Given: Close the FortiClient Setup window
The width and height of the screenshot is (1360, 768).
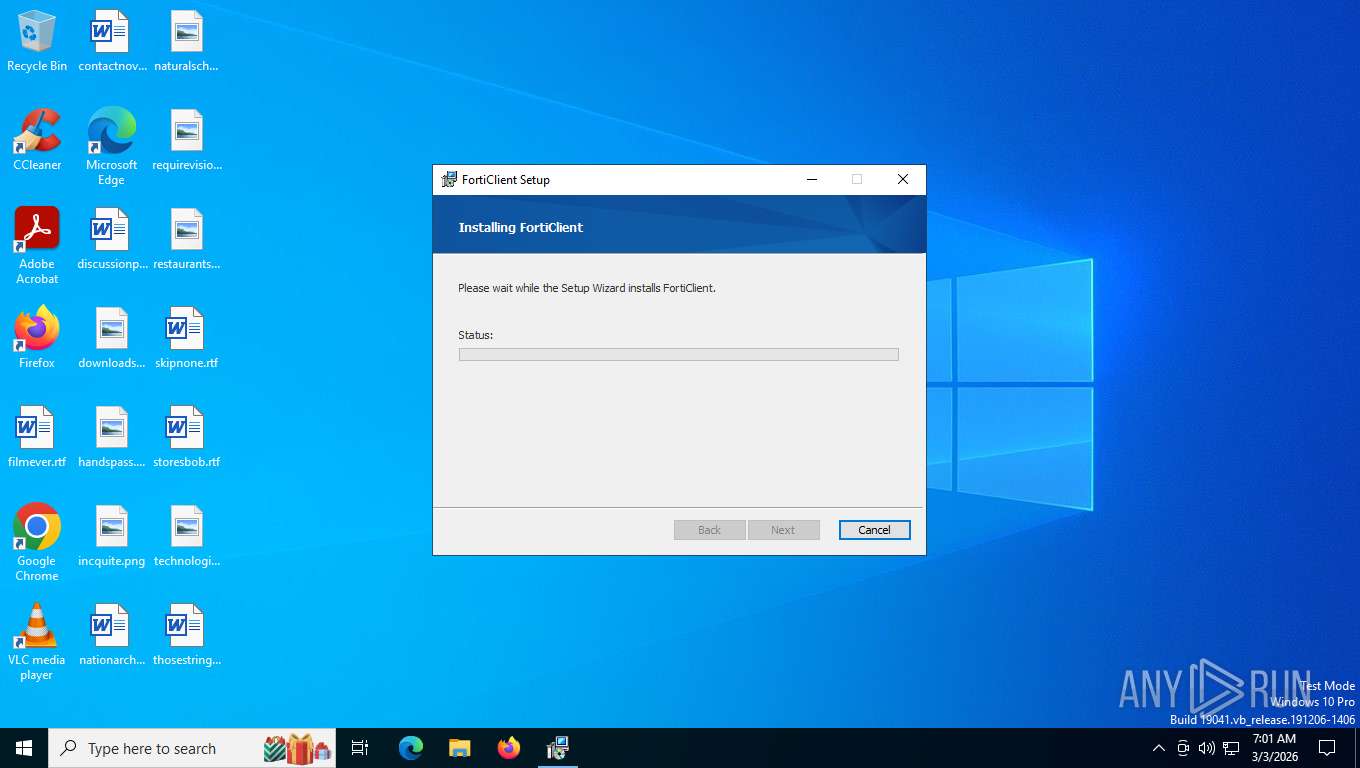Looking at the screenshot, I should pyautogui.click(x=902, y=180).
